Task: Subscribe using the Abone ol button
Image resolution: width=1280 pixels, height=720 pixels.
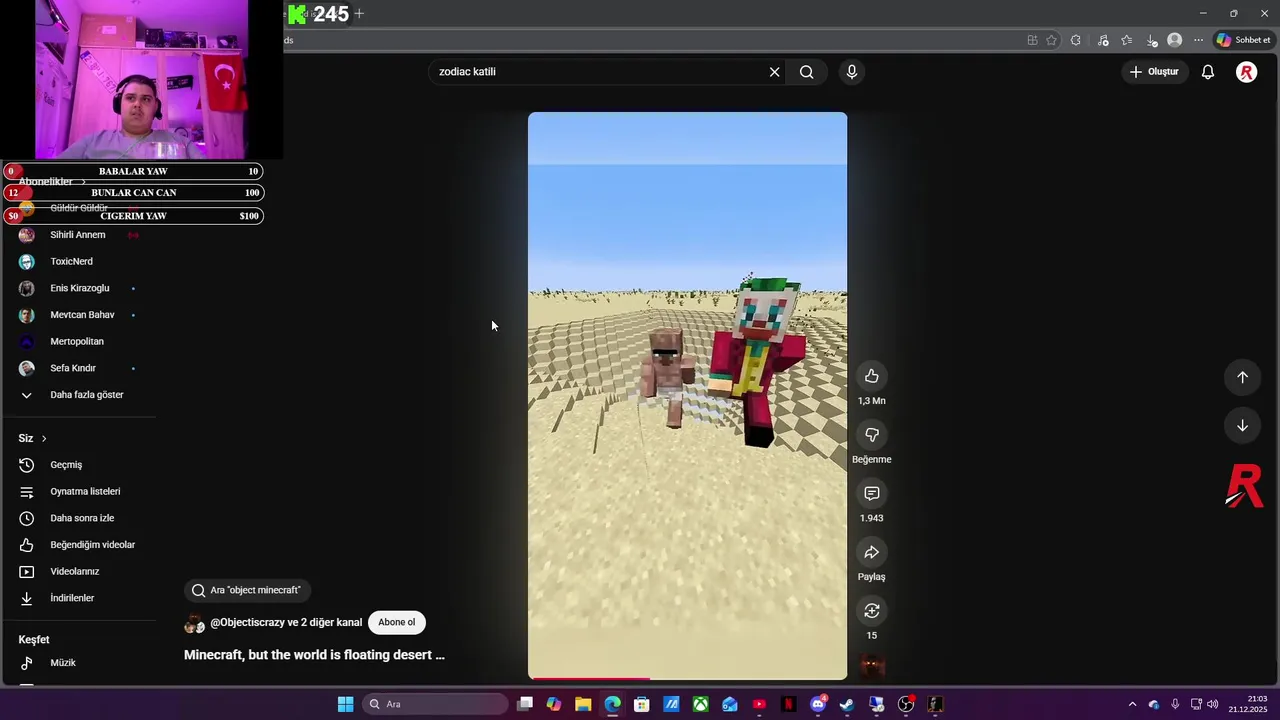Action: point(397,622)
